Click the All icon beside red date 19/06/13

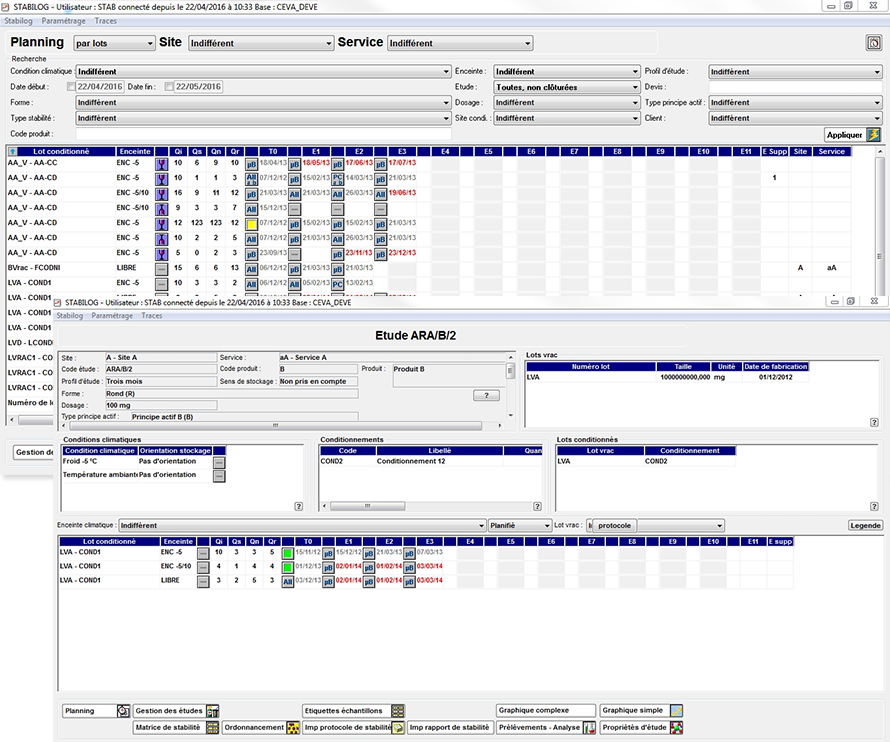[380, 194]
